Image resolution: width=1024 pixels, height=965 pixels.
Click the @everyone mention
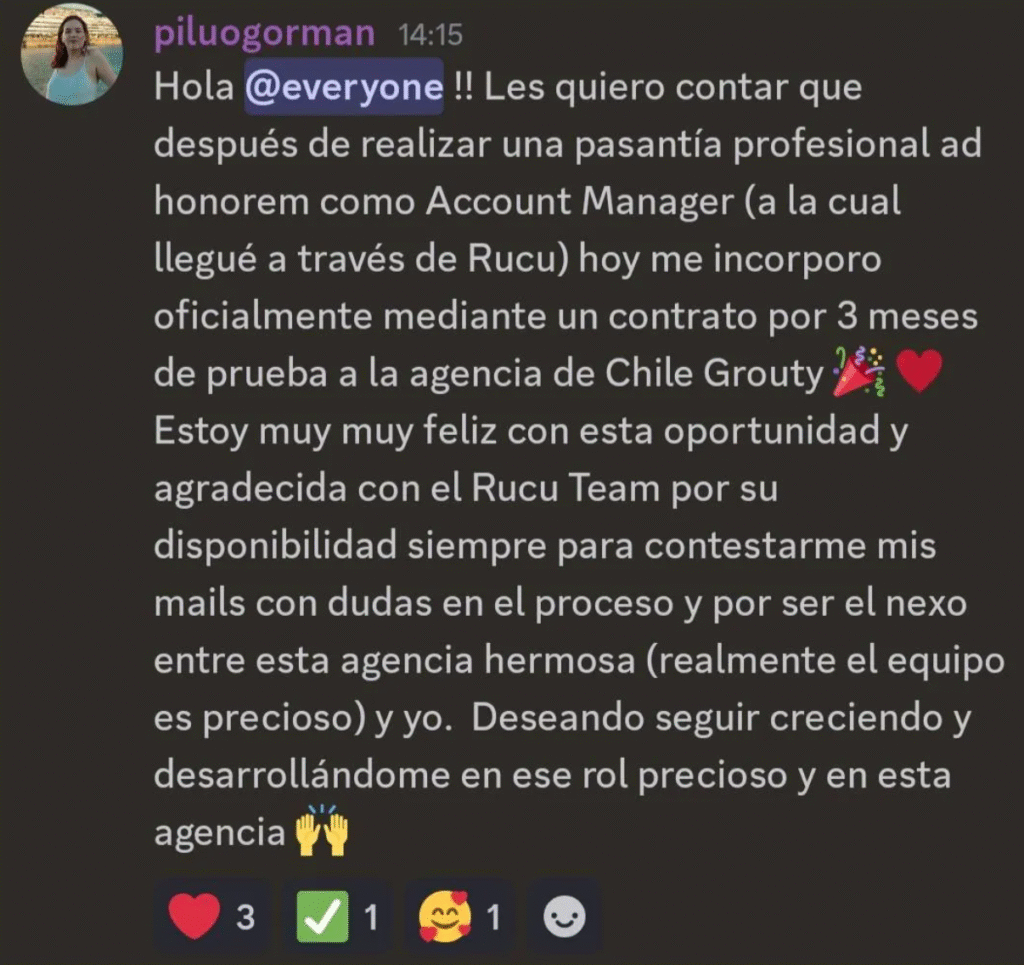(x=344, y=87)
